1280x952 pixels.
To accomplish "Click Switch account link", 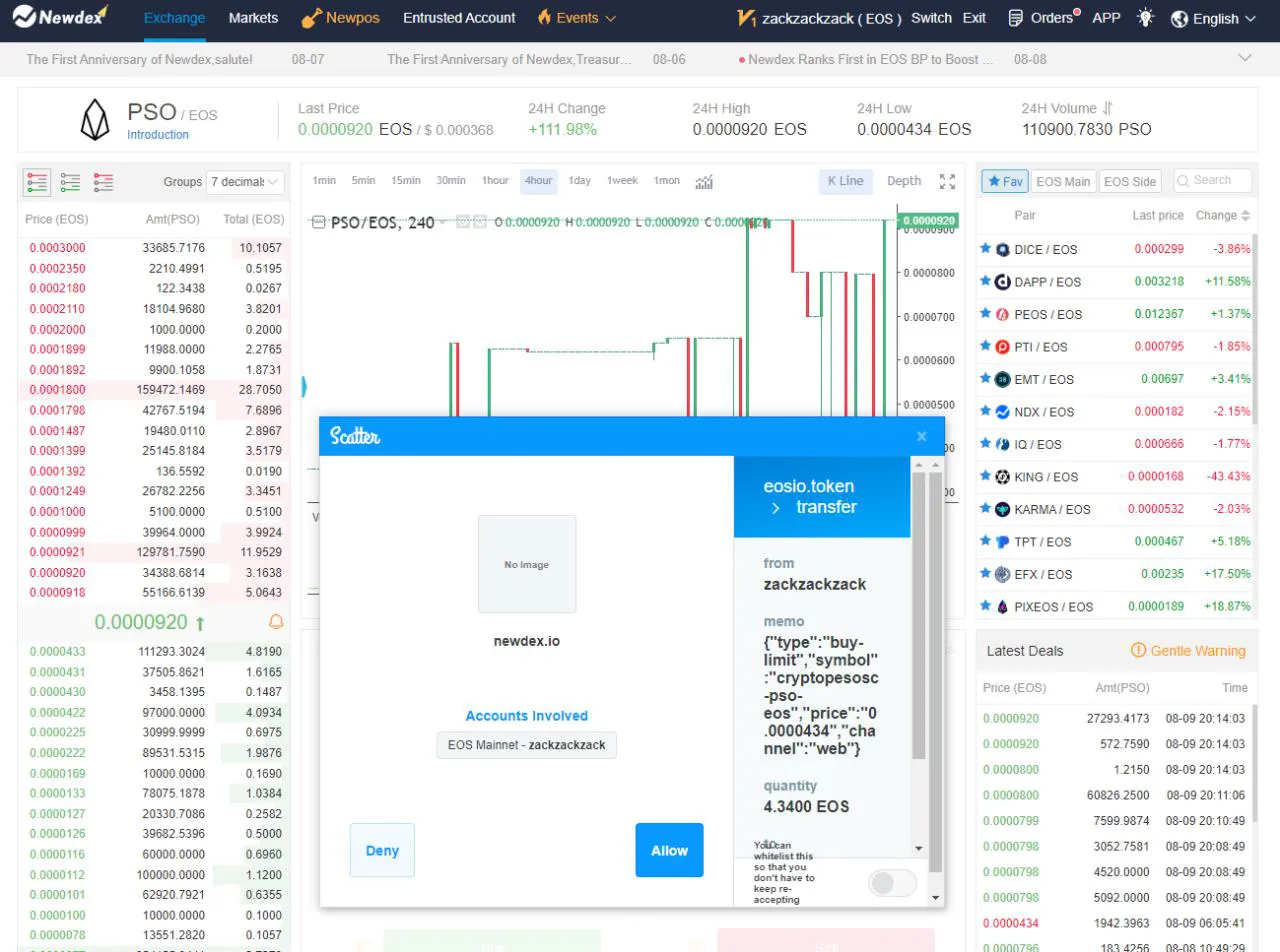I will 931,18.
